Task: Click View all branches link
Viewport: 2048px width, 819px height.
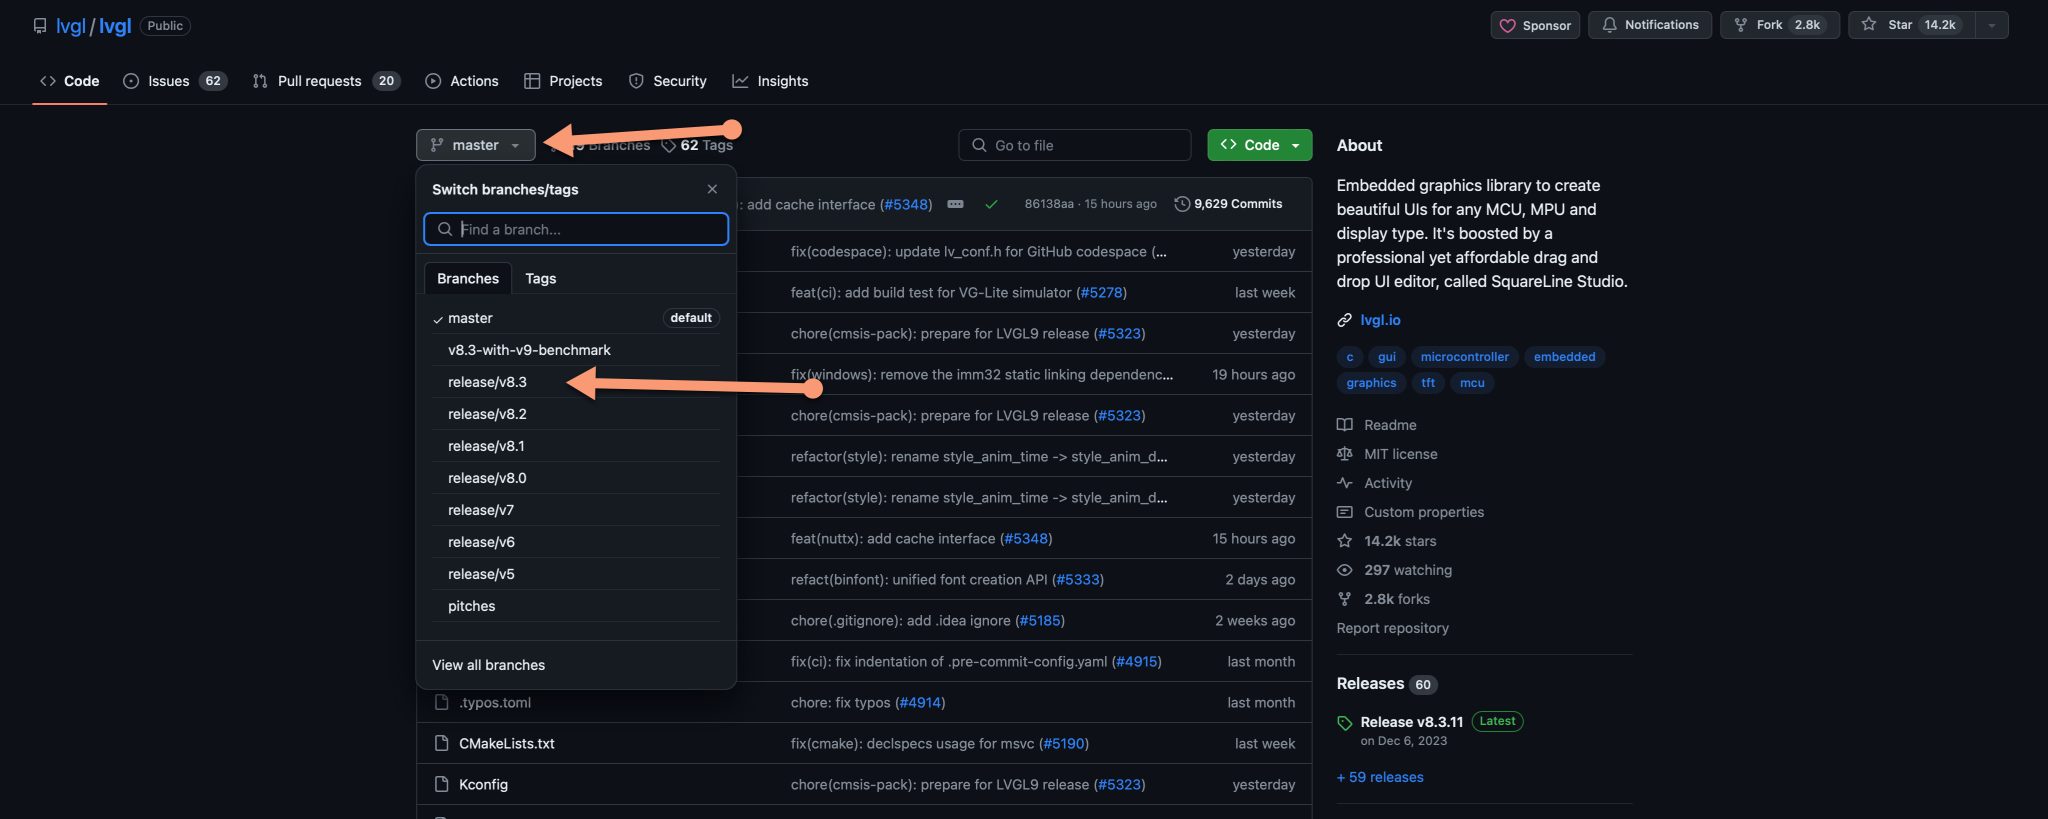Action: [x=488, y=665]
